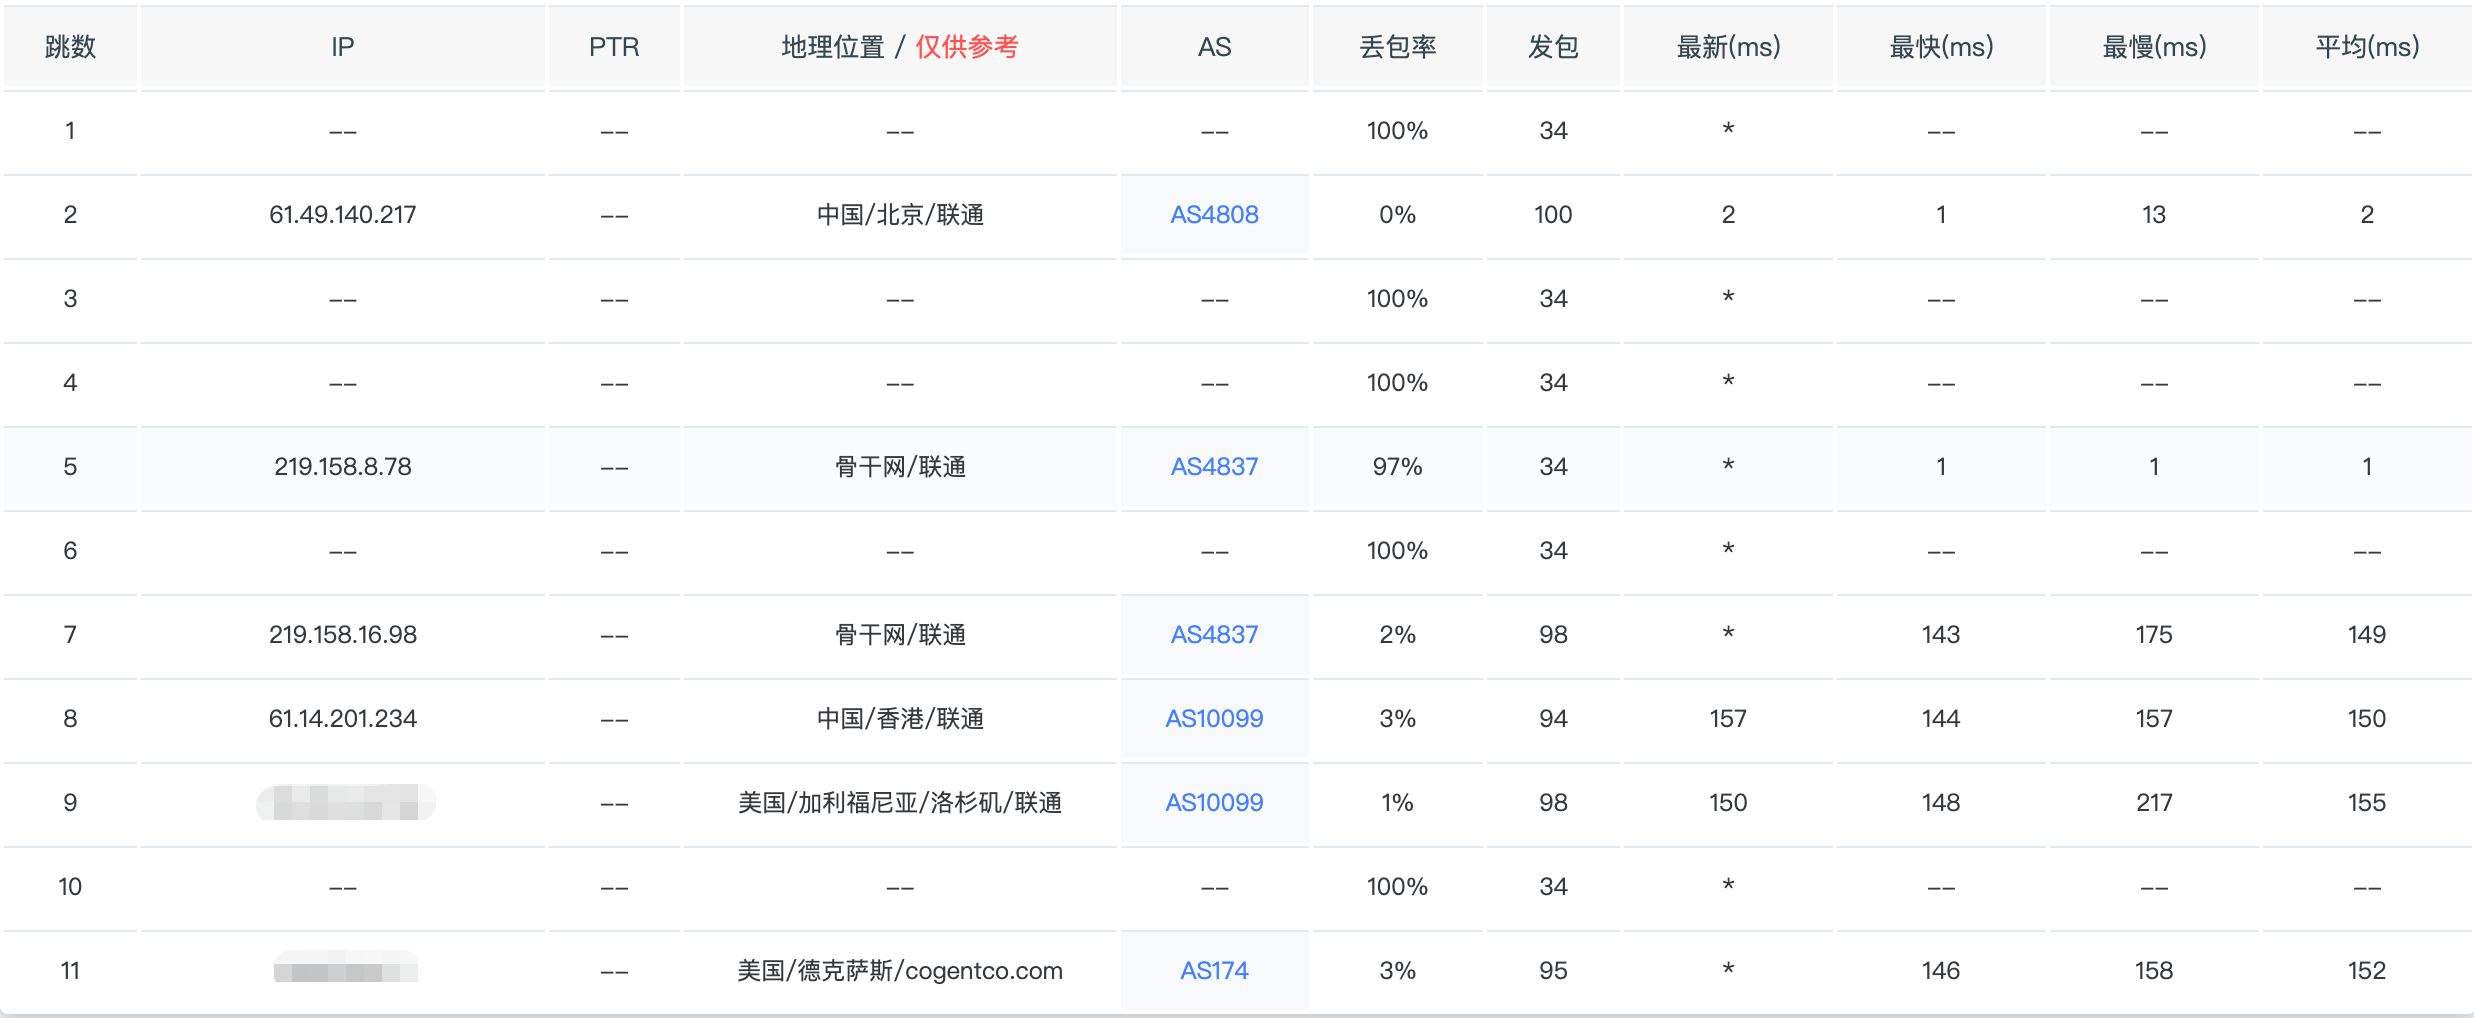2474x1018 pixels.
Task: Open the AS174 link
Action: tap(1214, 971)
